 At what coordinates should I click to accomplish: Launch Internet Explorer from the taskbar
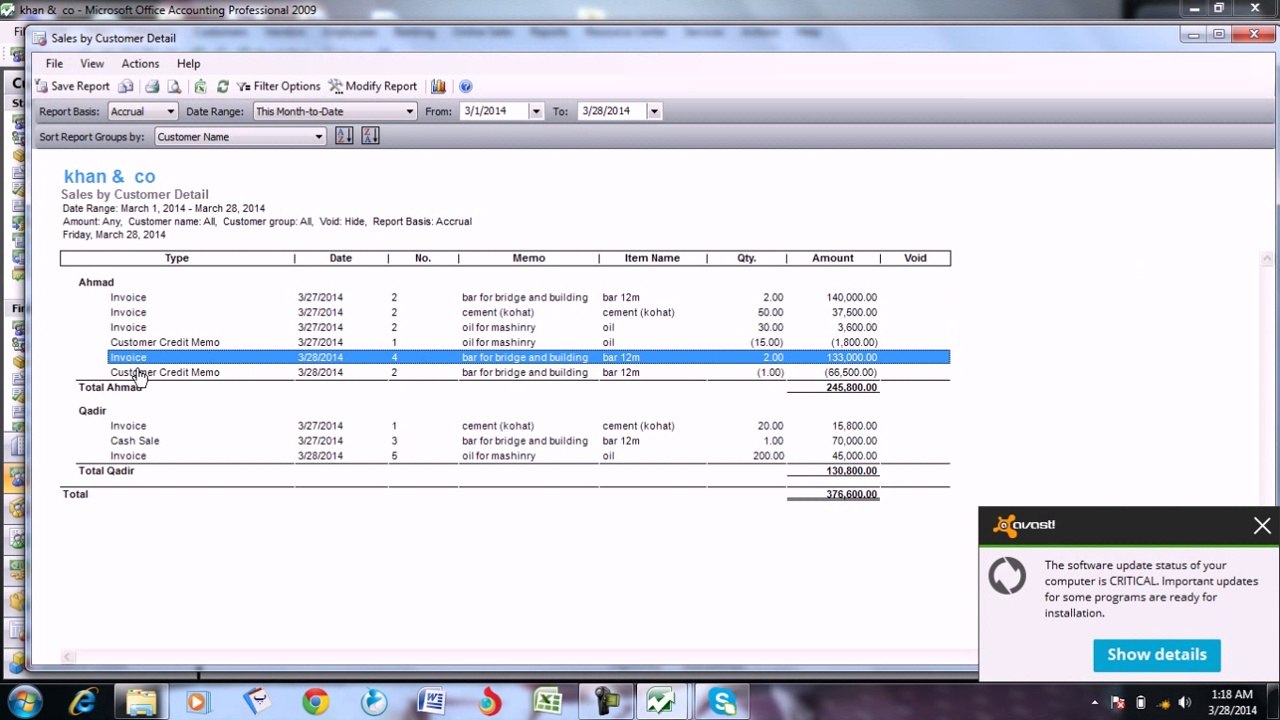tap(83, 702)
